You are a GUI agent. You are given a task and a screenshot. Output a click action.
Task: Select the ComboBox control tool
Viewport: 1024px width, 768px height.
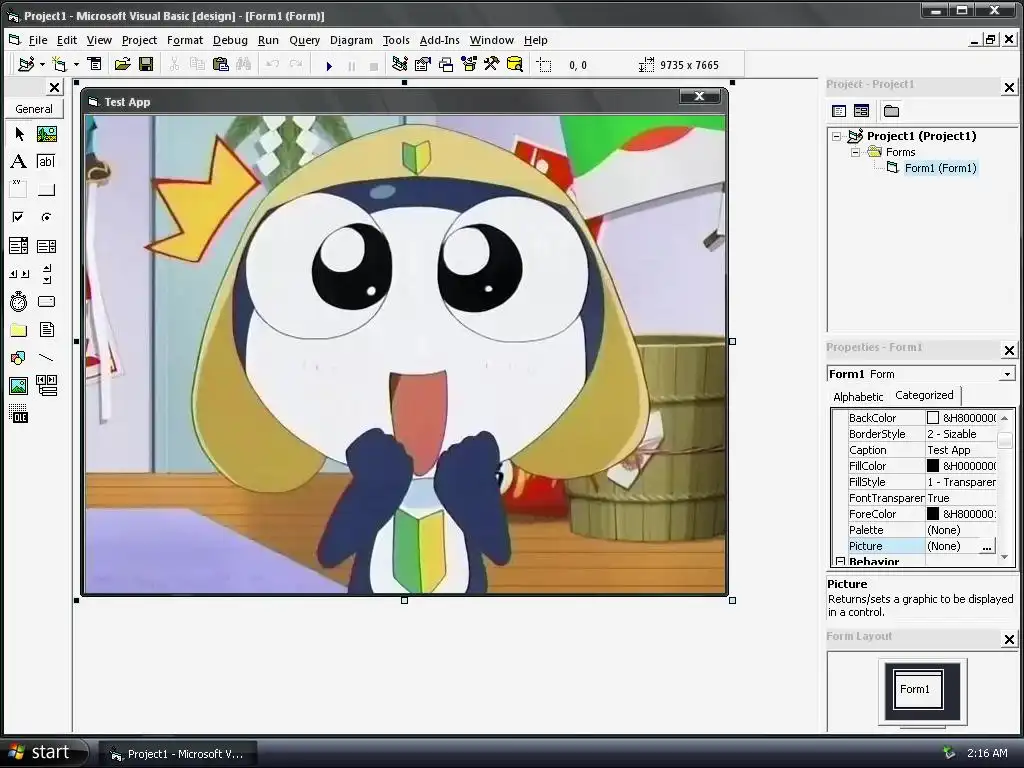[19, 246]
